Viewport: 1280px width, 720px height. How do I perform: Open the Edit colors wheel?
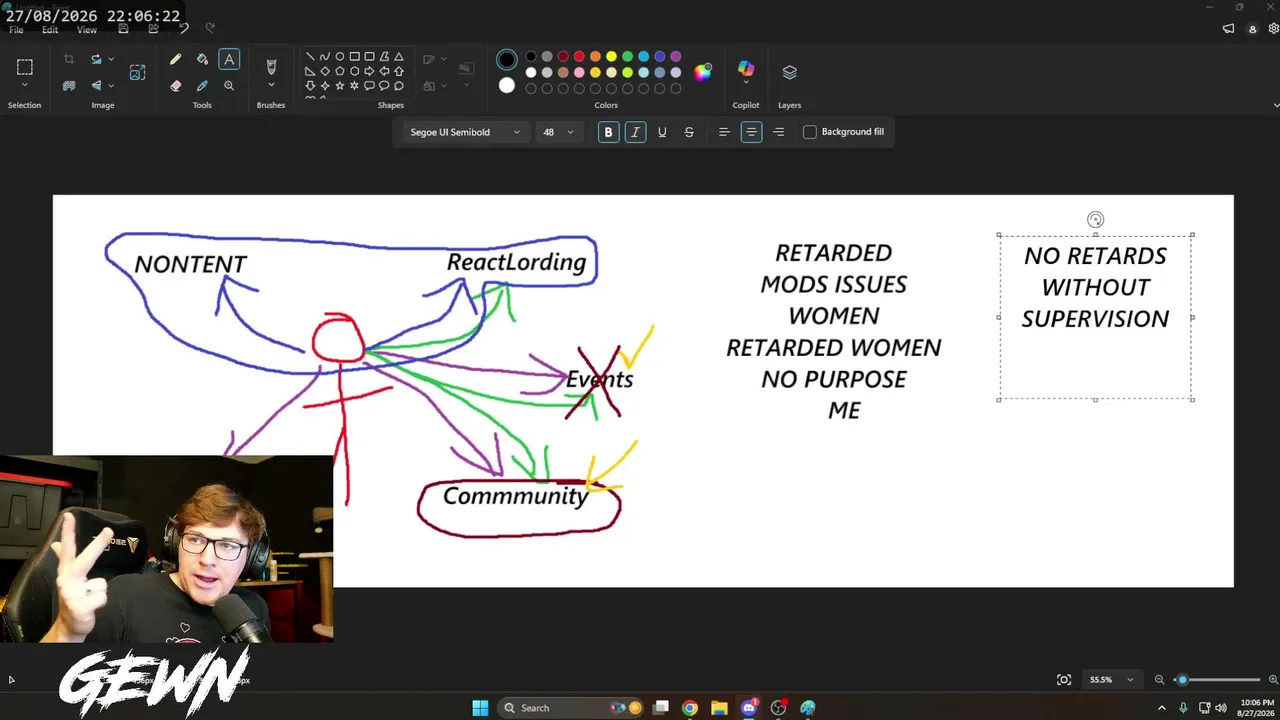703,72
